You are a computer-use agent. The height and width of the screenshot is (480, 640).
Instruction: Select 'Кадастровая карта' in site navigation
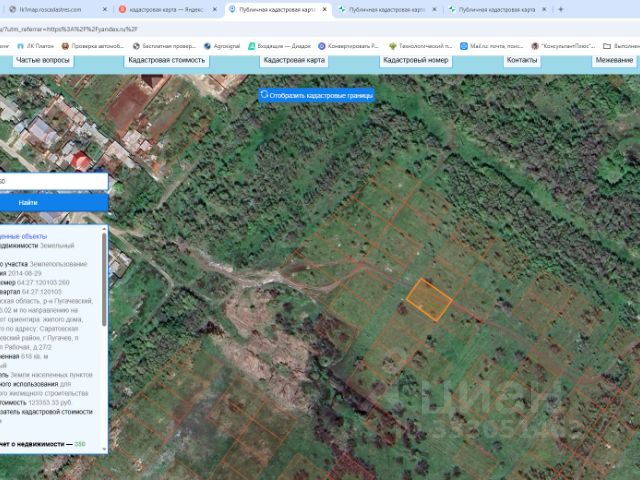pos(294,60)
